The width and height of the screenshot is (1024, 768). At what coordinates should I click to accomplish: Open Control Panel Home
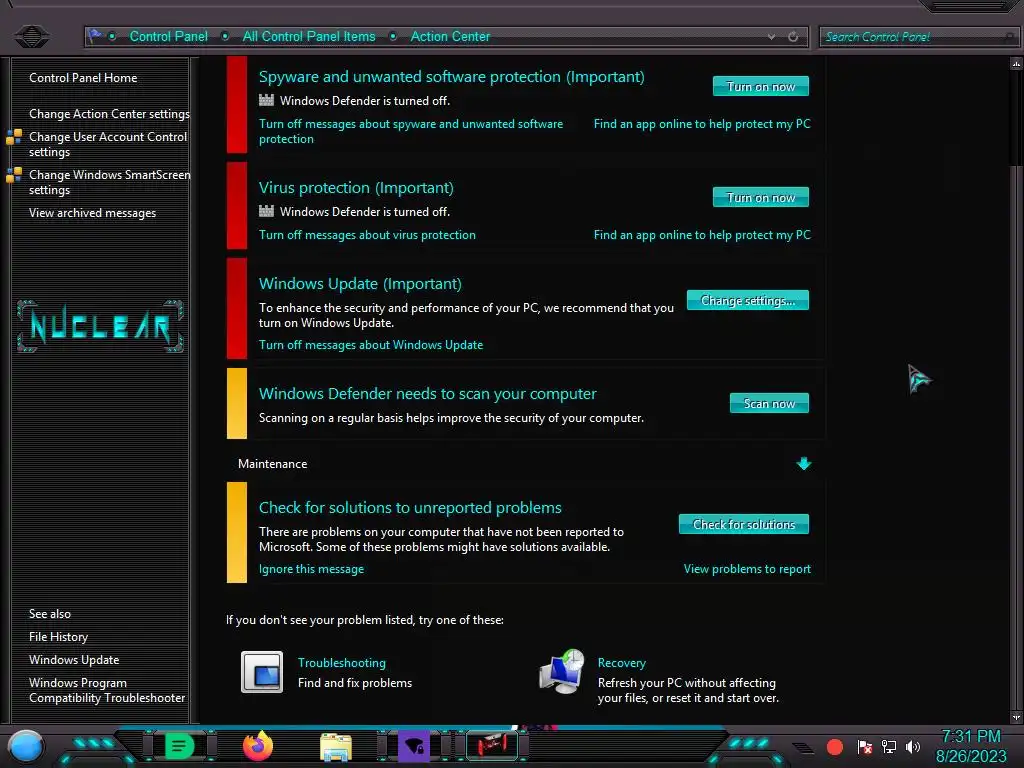[x=83, y=78]
